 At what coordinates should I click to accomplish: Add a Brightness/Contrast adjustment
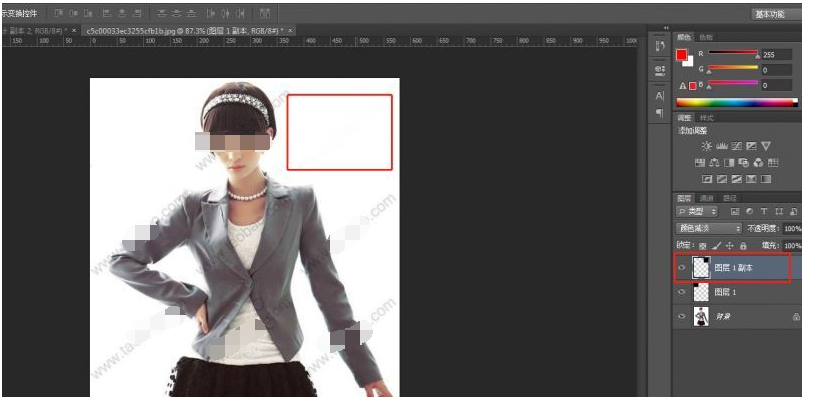click(x=706, y=146)
